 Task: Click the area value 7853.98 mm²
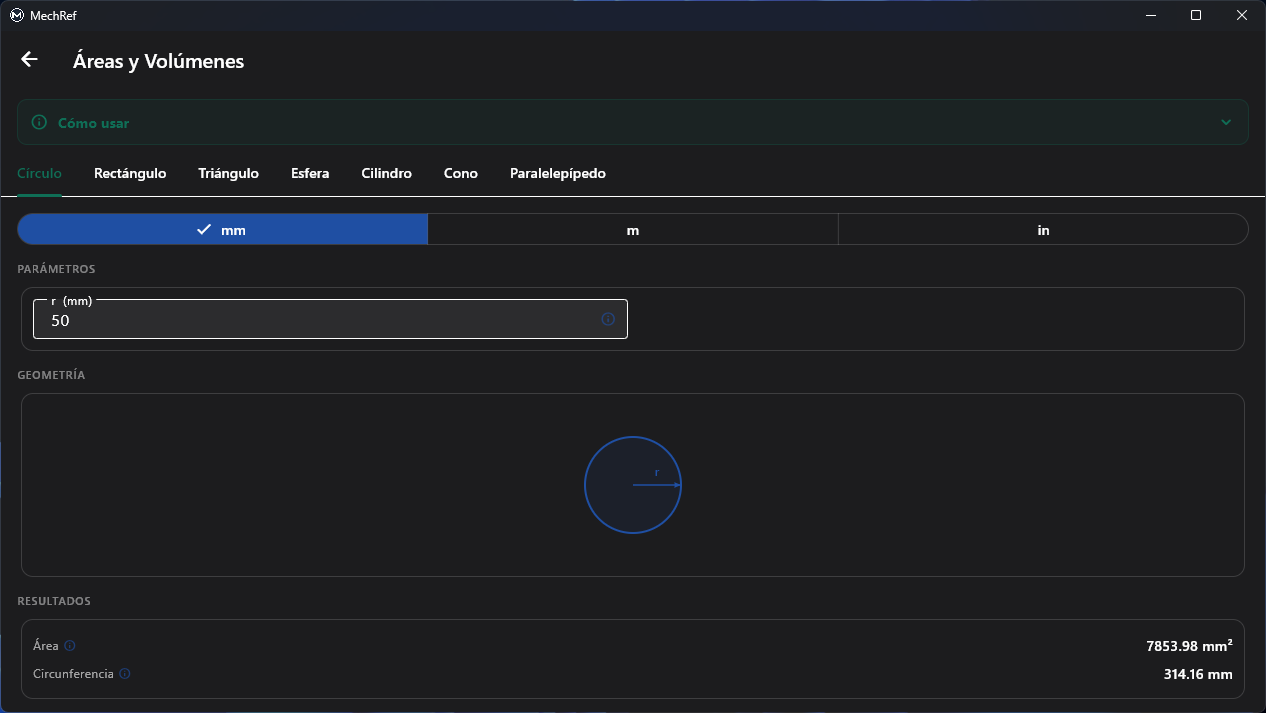1189,646
